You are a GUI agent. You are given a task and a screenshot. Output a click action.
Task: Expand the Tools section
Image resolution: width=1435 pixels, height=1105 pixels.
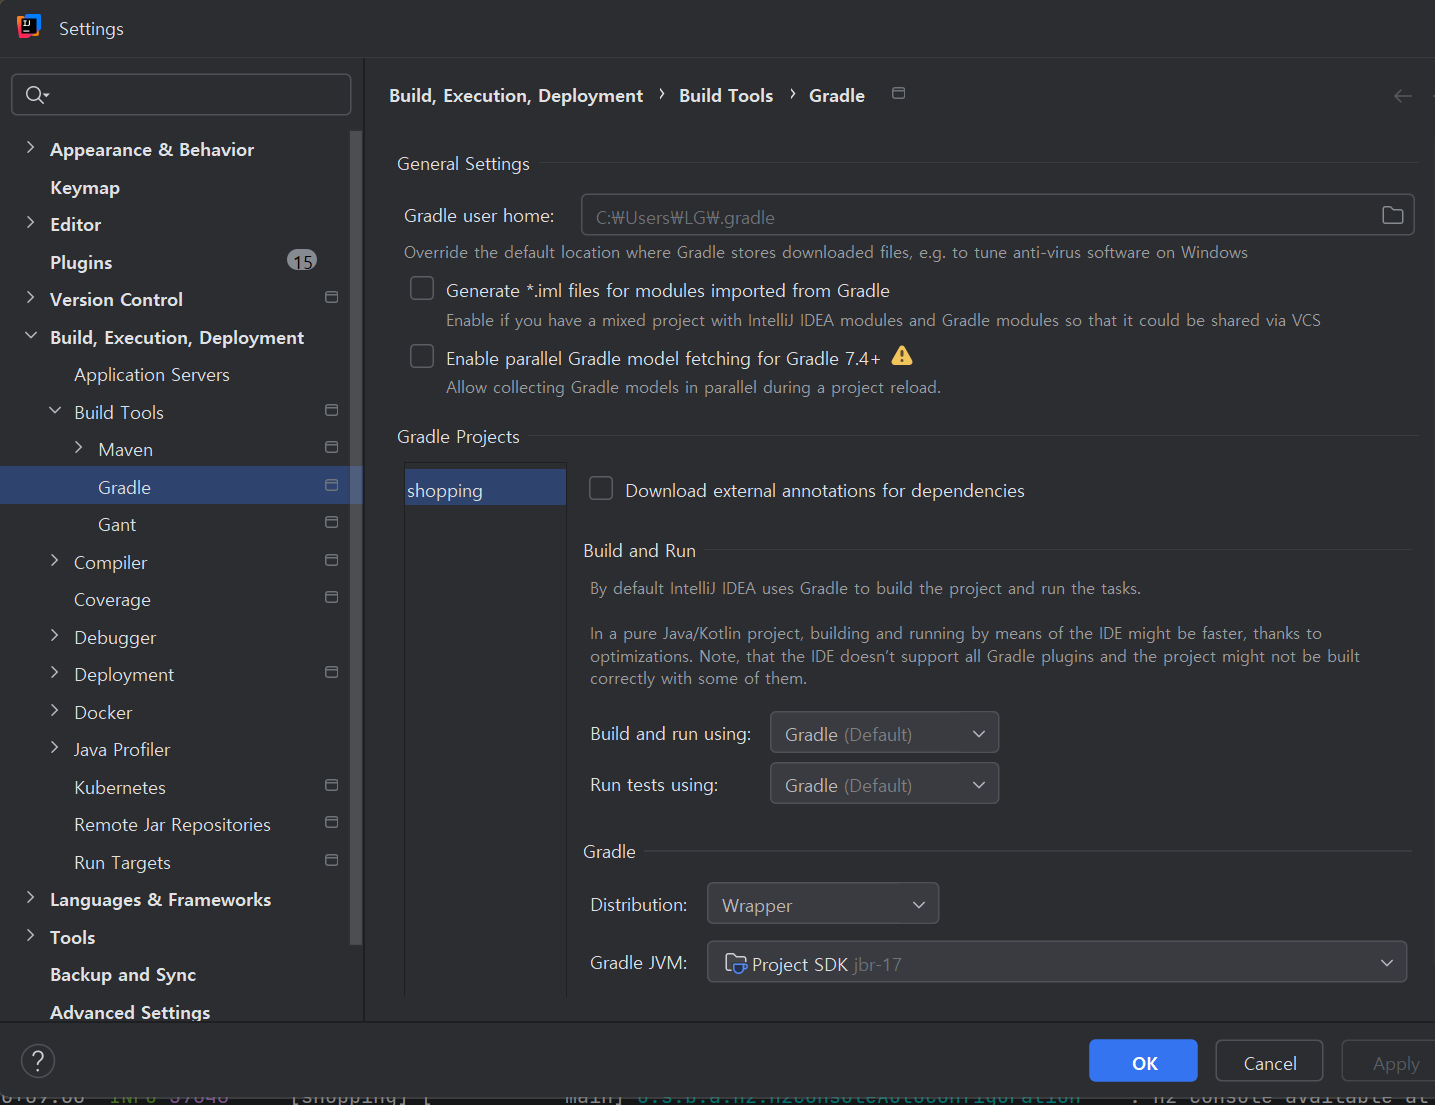30,936
